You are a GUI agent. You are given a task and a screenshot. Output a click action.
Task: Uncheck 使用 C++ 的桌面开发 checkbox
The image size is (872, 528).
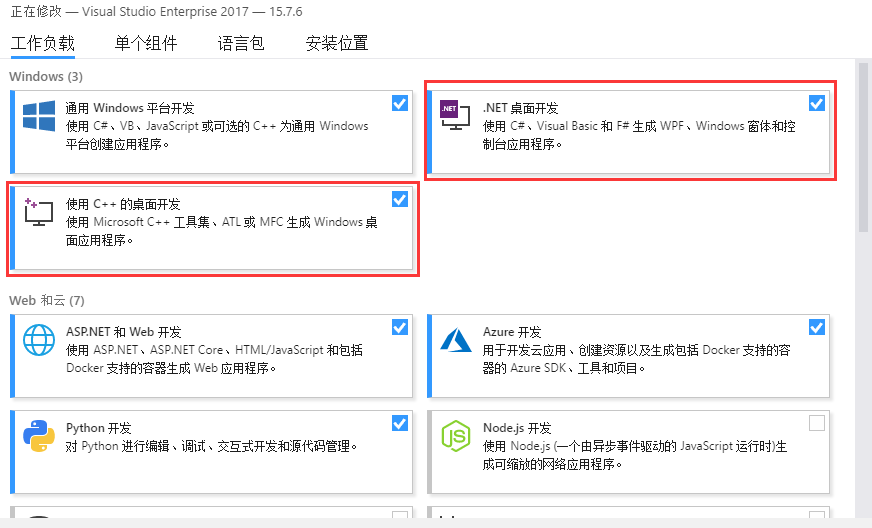pos(400,199)
